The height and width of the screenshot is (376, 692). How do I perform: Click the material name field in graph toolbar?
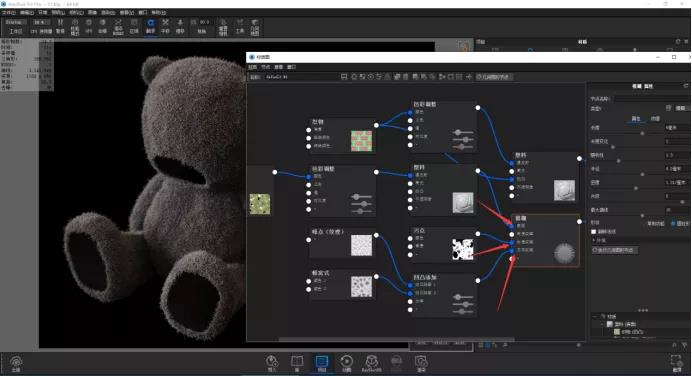302,77
